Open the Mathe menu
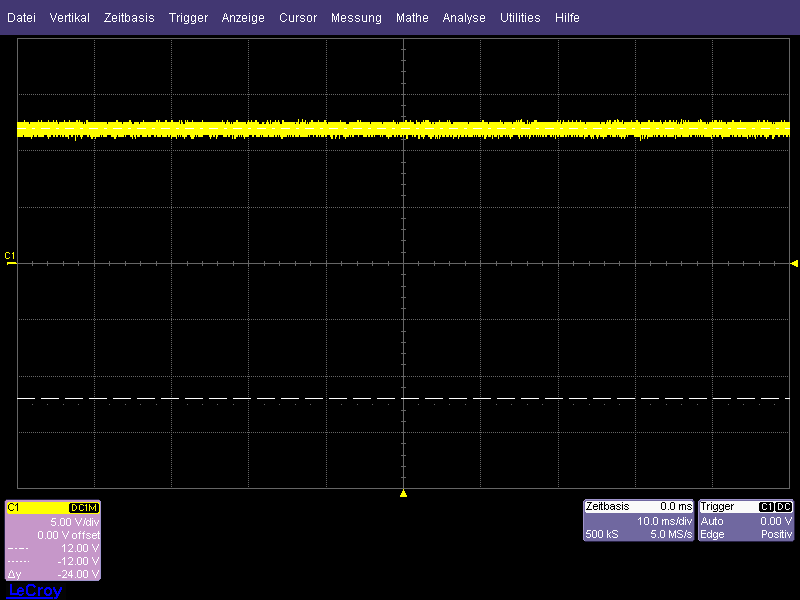The image size is (800, 600). click(412, 18)
